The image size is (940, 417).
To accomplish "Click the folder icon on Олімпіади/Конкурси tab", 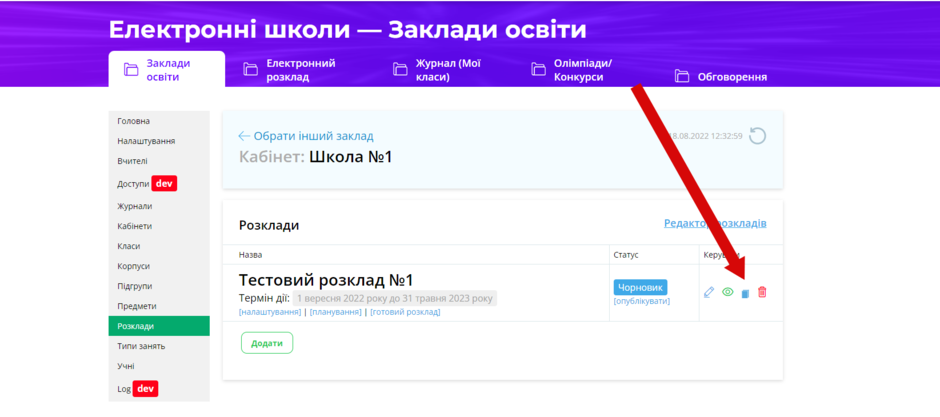I will (538, 70).
